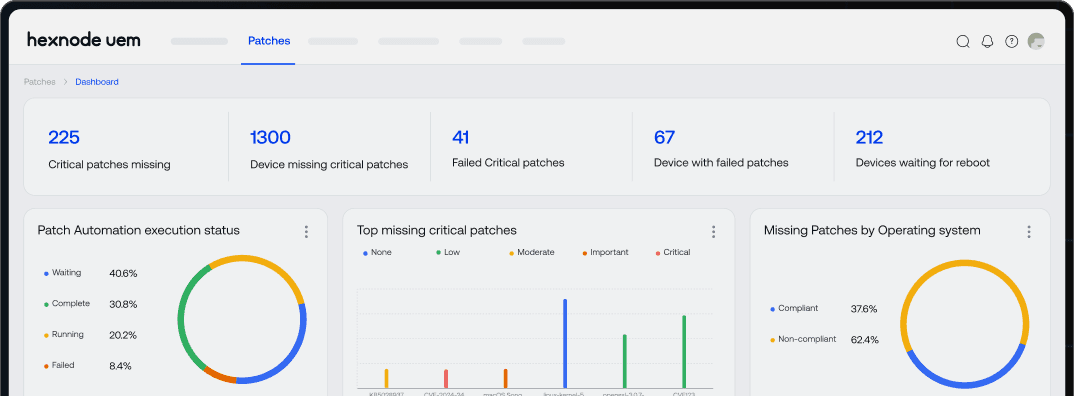Open the 67 devices with failed patches count
The height and width of the screenshot is (396, 1074).
[x=664, y=137]
